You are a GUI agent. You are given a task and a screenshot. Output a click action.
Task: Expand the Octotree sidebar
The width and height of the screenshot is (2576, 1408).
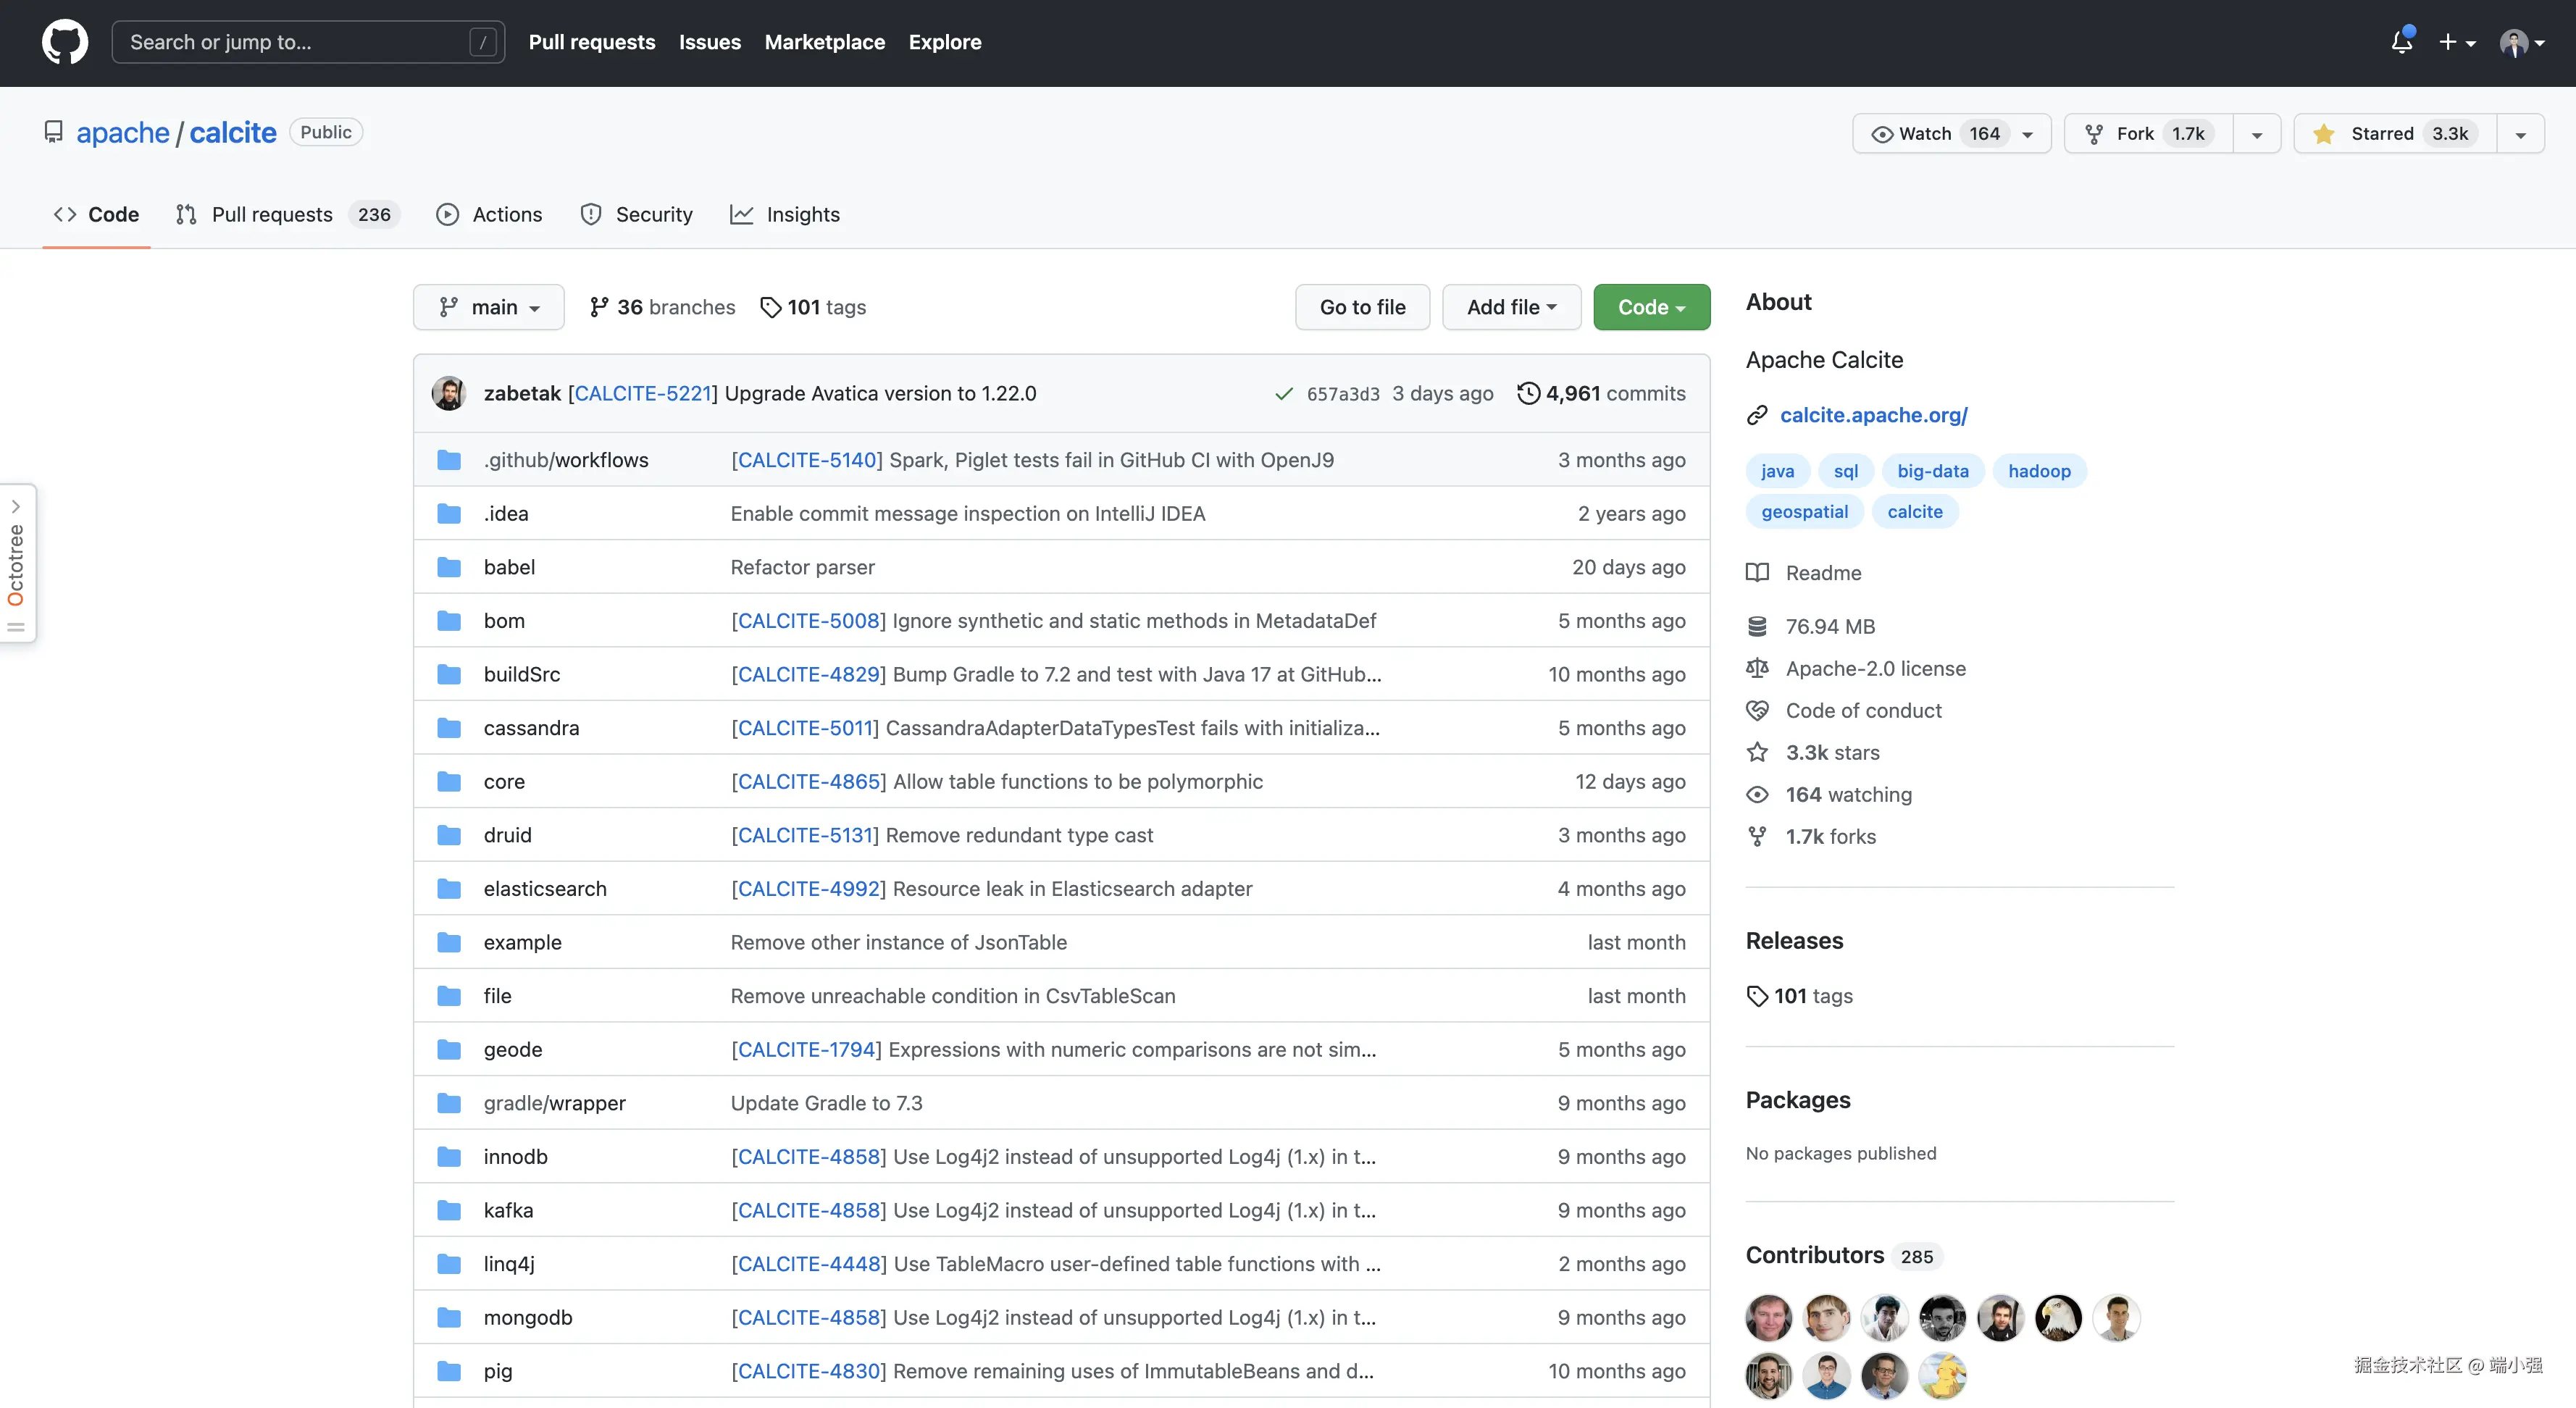tap(16, 506)
